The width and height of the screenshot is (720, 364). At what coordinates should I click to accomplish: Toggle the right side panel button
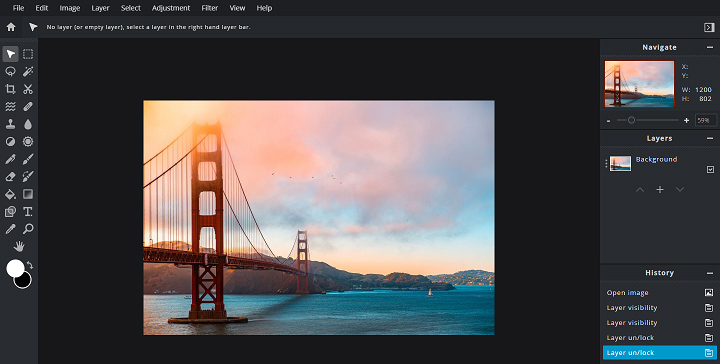tap(709, 28)
